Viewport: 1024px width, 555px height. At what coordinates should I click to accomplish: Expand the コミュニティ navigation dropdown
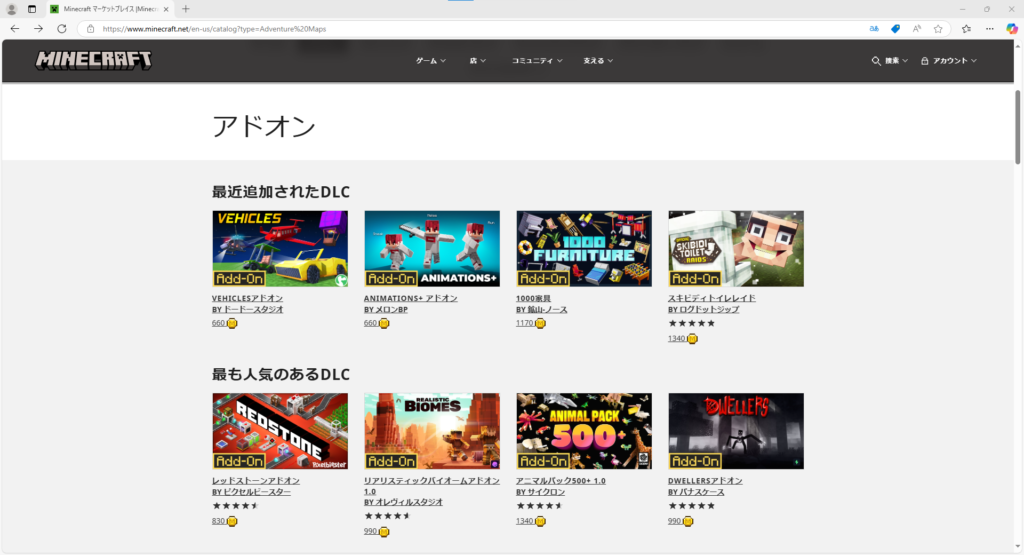tap(537, 61)
